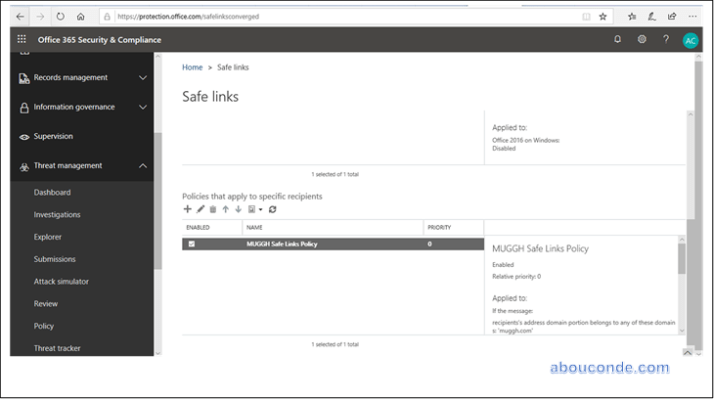714x400 pixels.
Task: Open the AC account avatar menu
Action: 690,40
